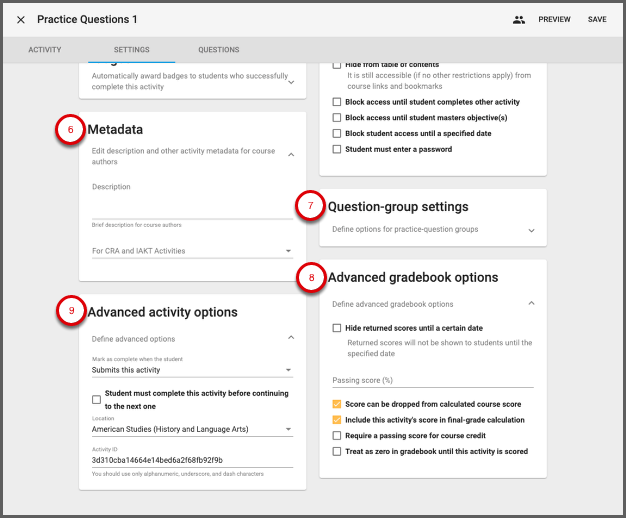Toggle Hide returned scores until a certain date

pyautogui.click(x=337, y=328)
